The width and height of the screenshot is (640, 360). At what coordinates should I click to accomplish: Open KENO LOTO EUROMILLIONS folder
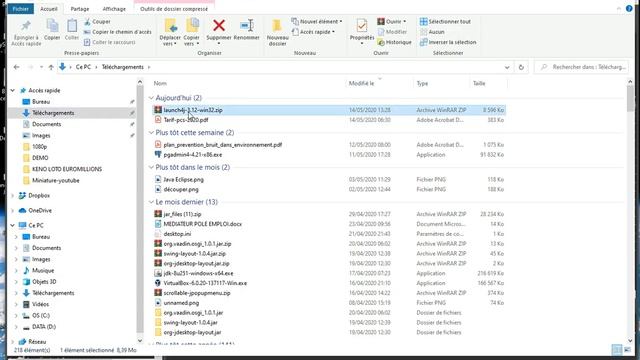pos(67,169)
